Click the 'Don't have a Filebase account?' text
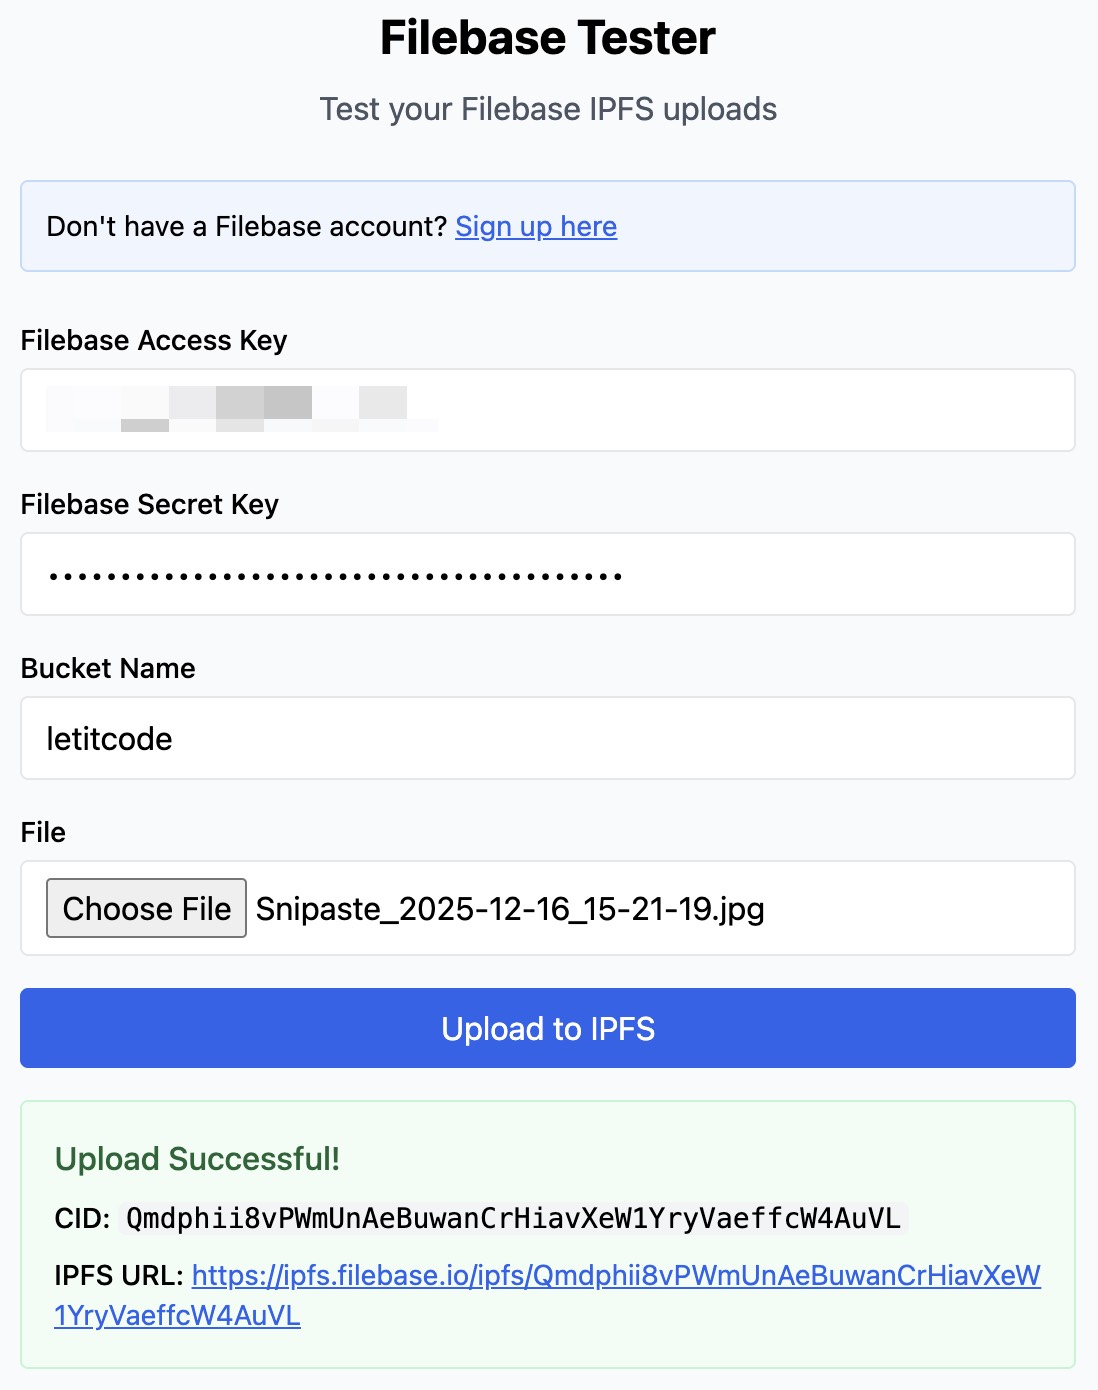Image resolution: width=1098 pixels, height=1390 pixels. (246, 227)
